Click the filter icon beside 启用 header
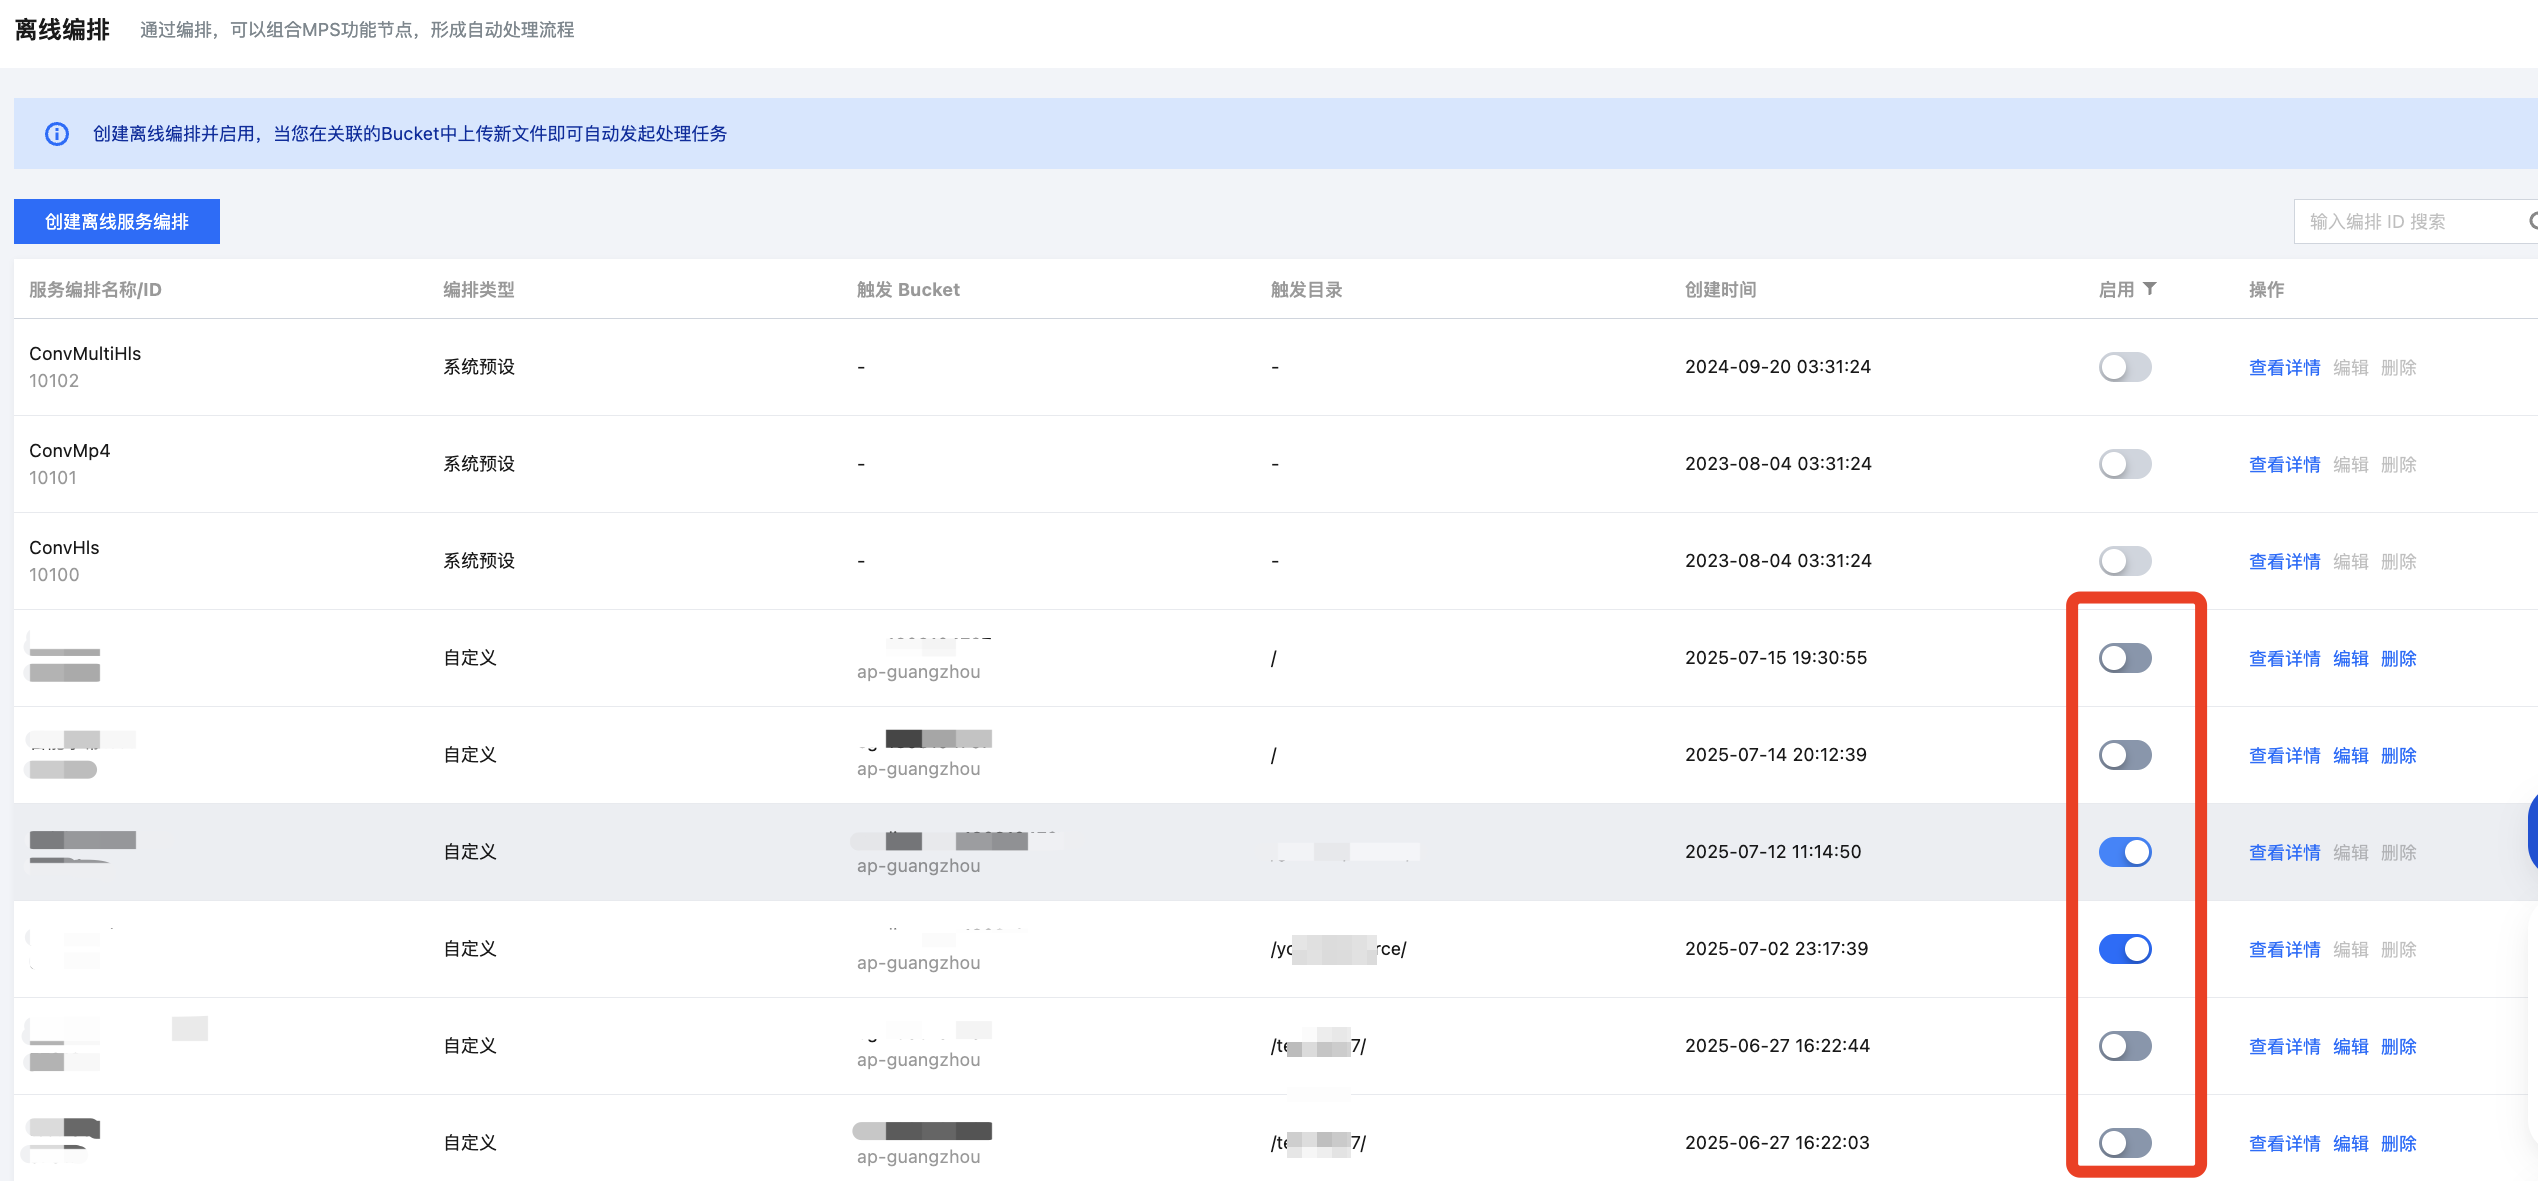The height and width of the screenshot is (1181, 2538). [x=2150, y=289]
